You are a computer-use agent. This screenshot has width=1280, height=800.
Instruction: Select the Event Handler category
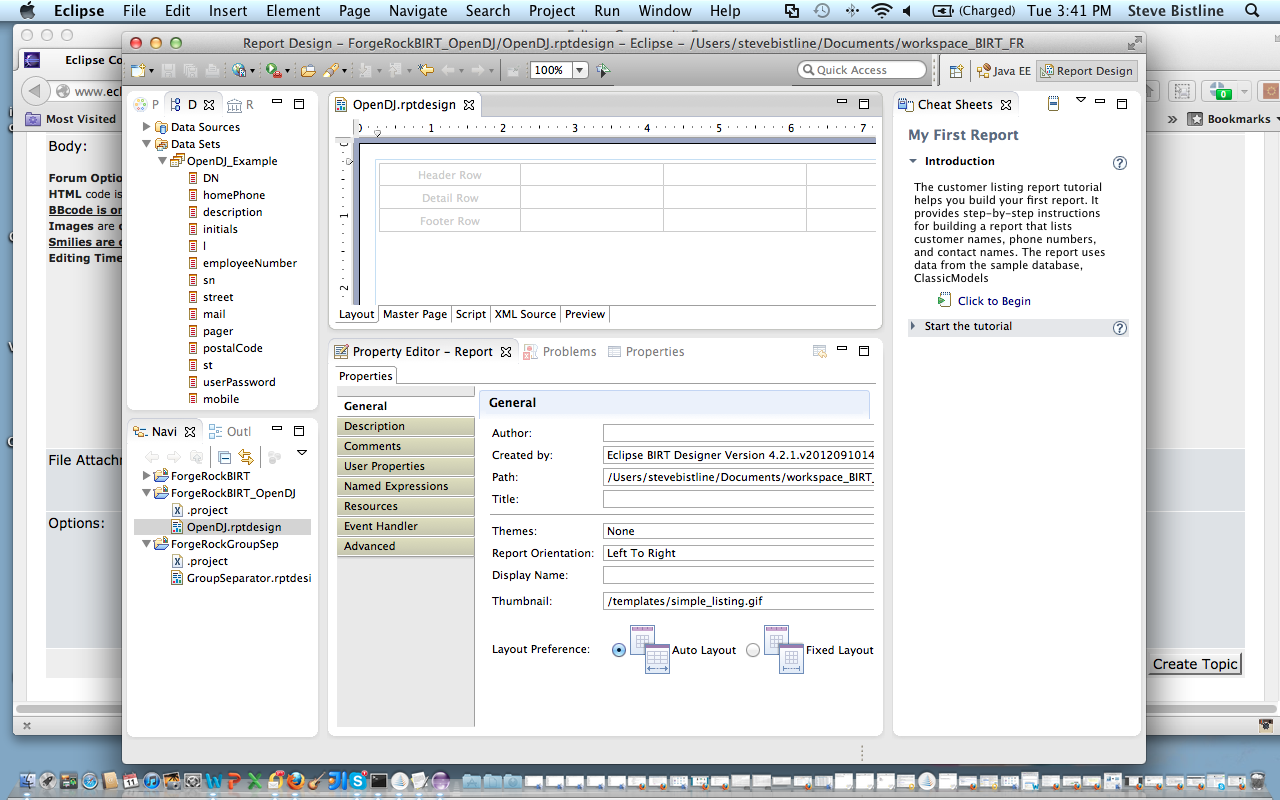tap(406, 526)
